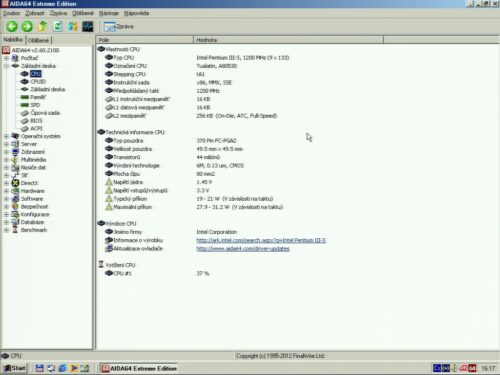Screen dimensions: 500x375
Task: Open the Nástroje menu
Action: (x=109, y=13)
